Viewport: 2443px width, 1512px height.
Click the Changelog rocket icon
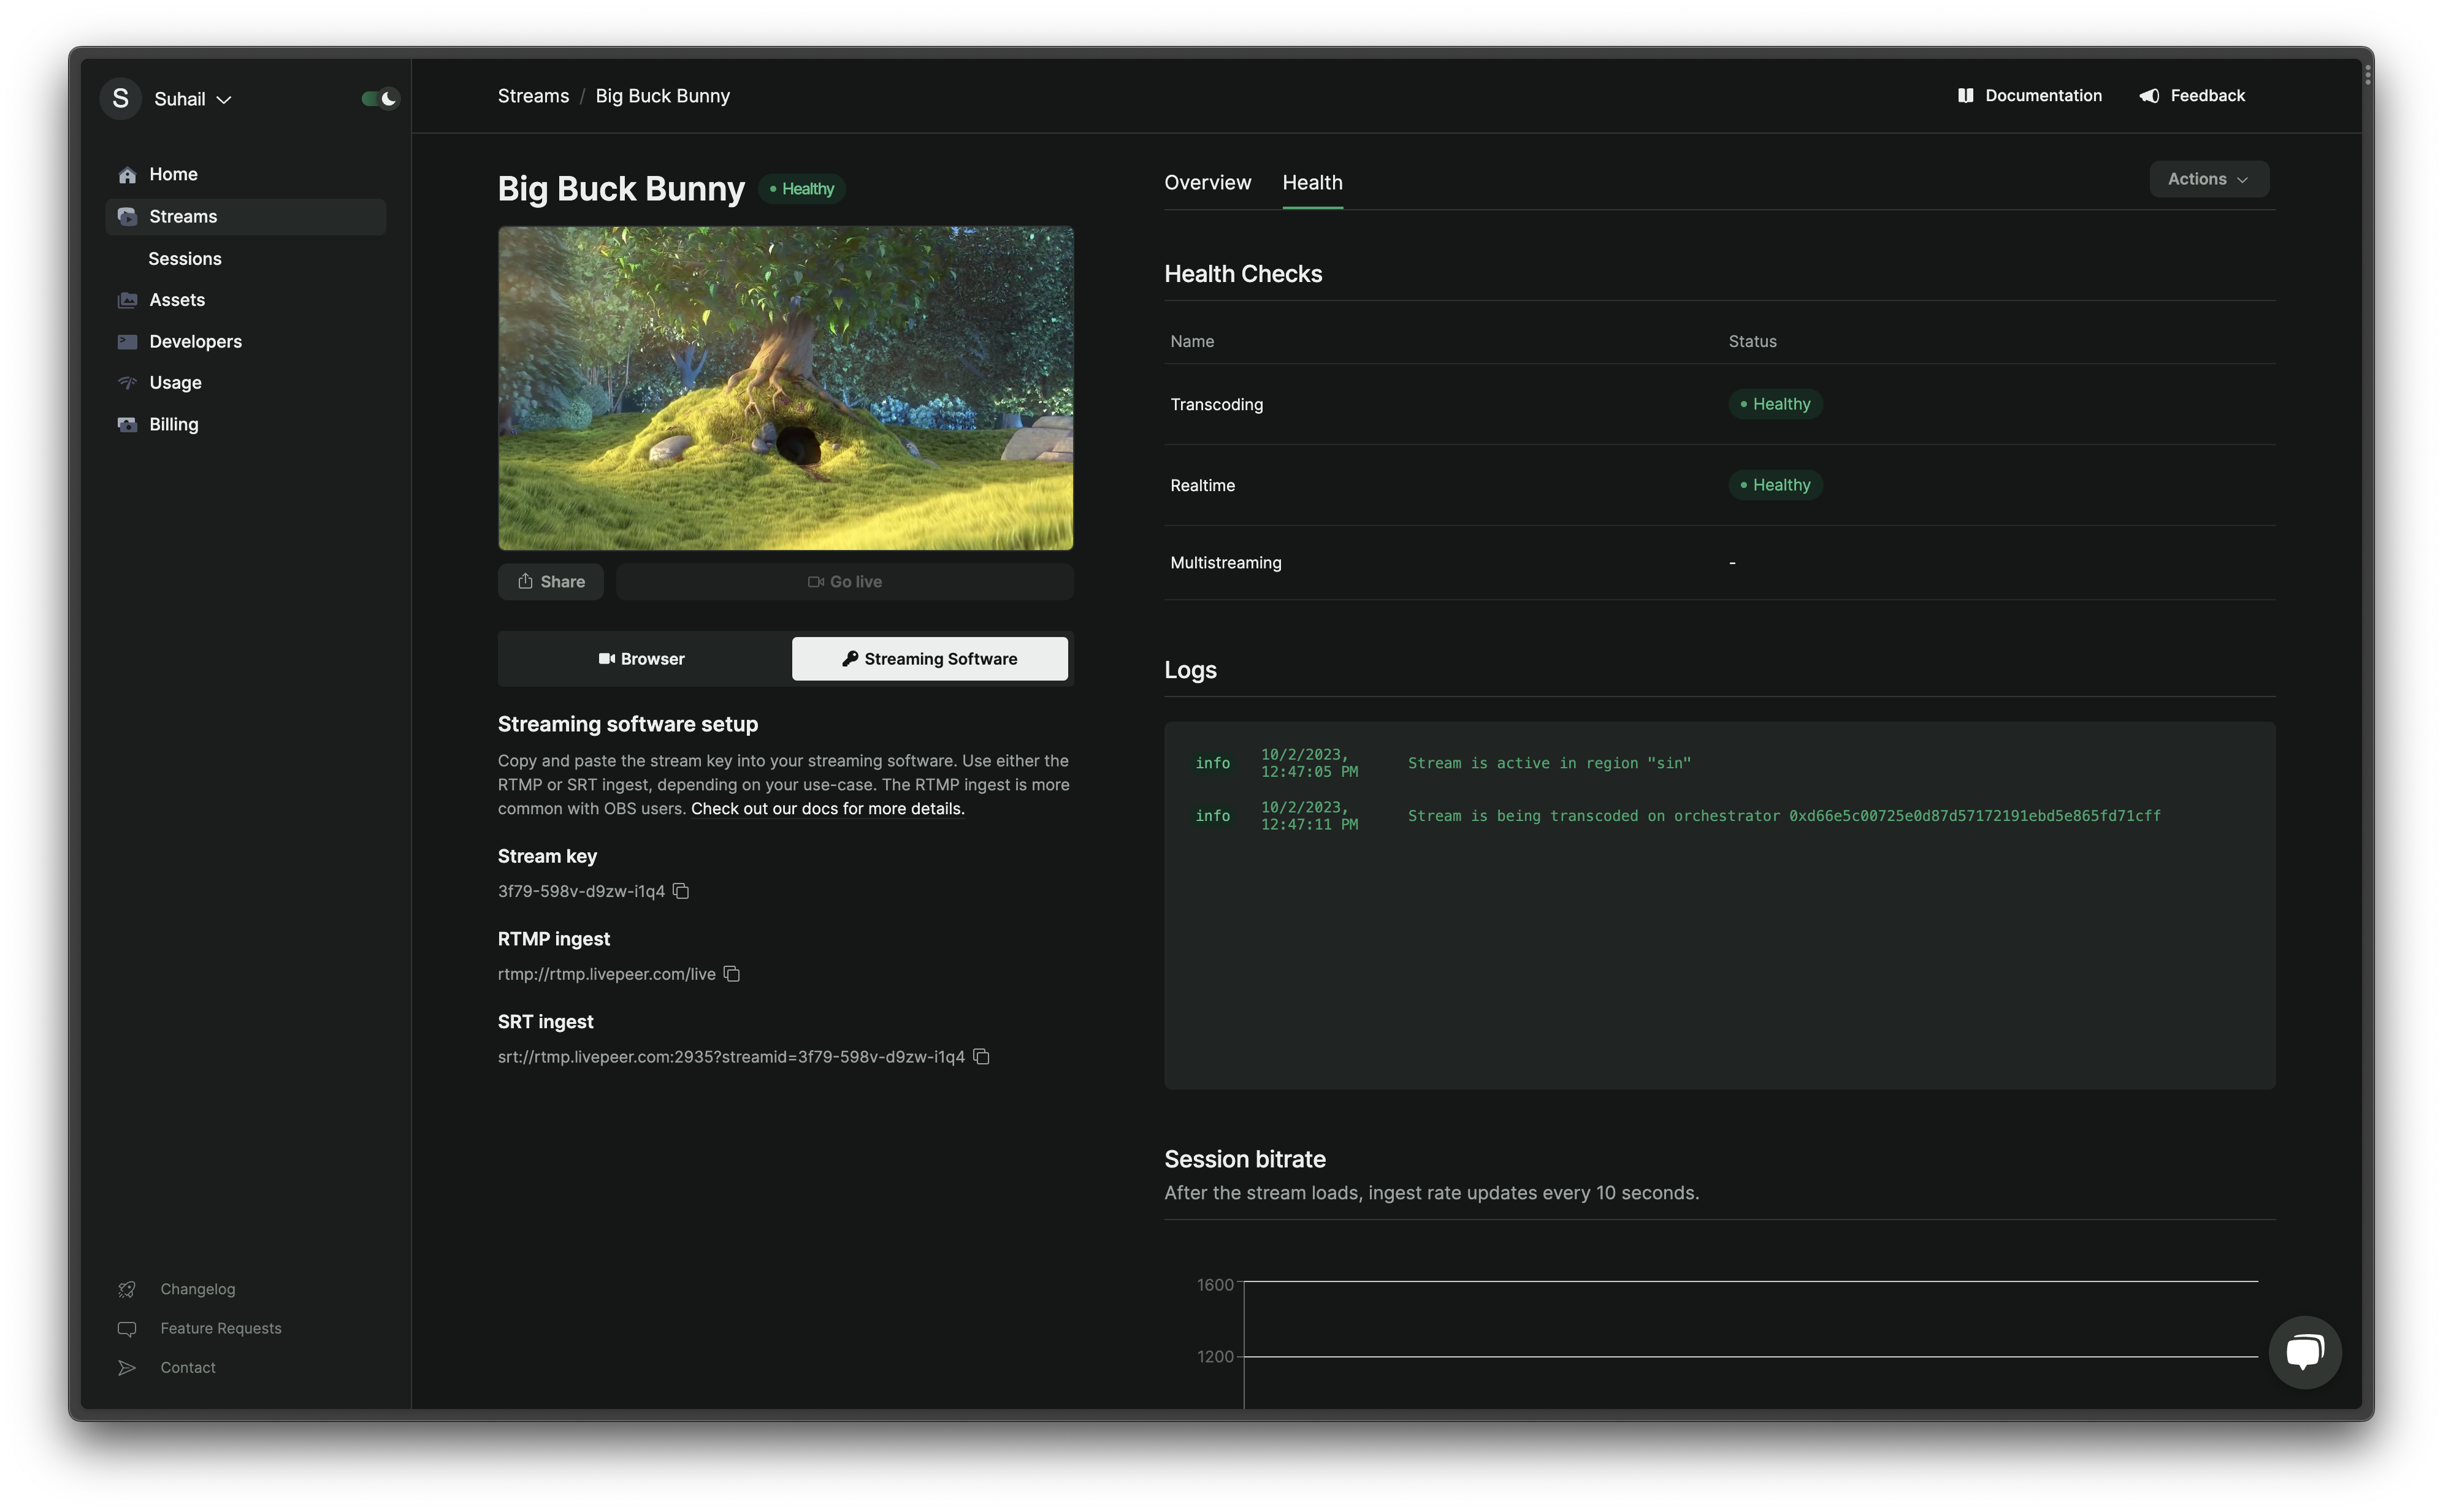127,1290
